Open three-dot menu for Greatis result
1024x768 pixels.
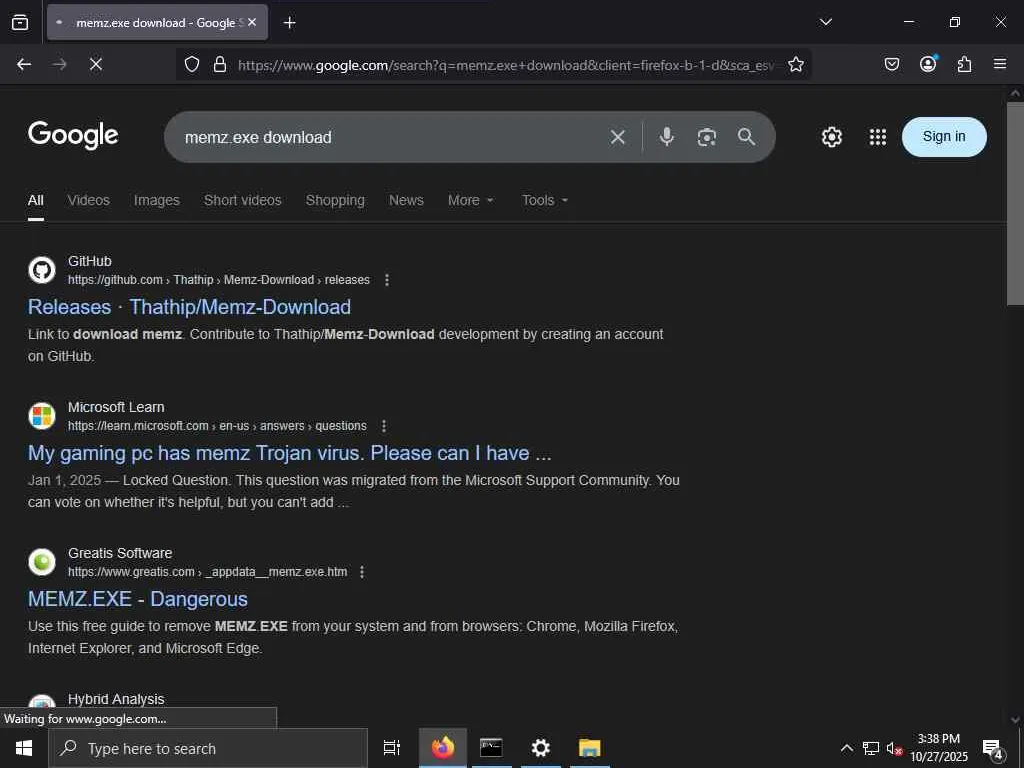pos(362,572)
